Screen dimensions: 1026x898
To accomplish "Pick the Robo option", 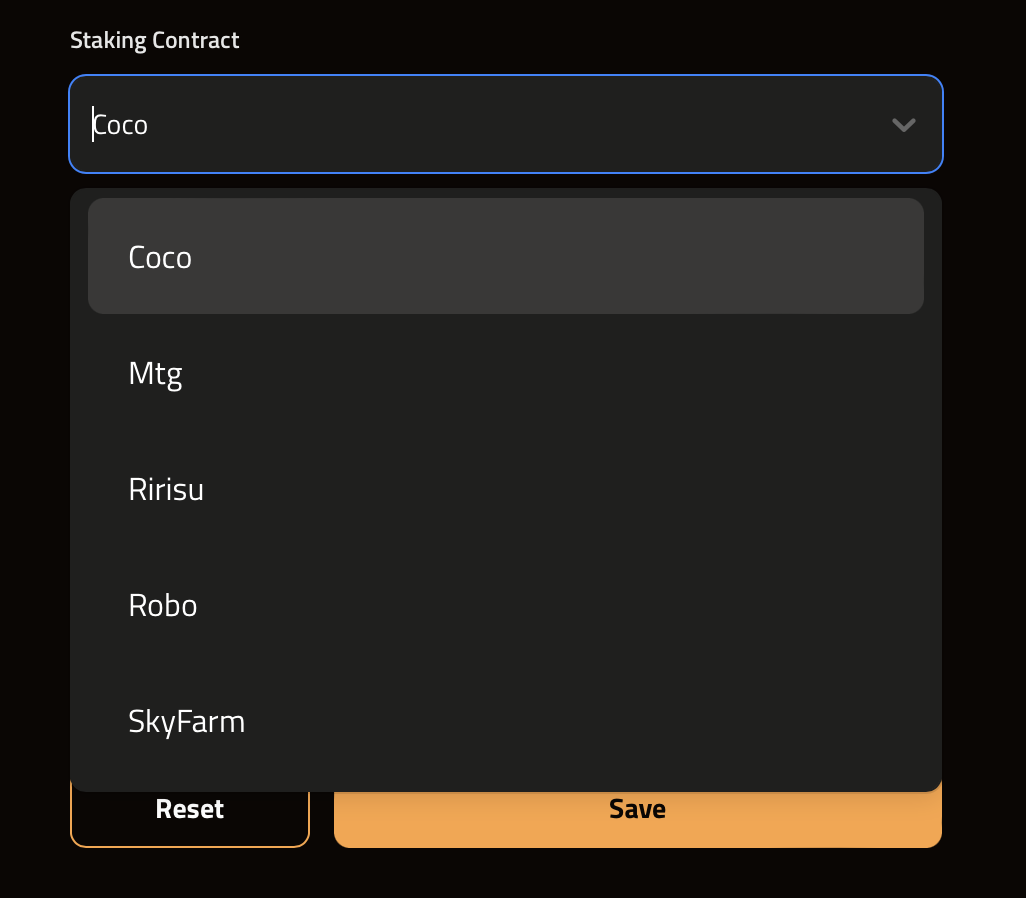I will coord(505,606).
